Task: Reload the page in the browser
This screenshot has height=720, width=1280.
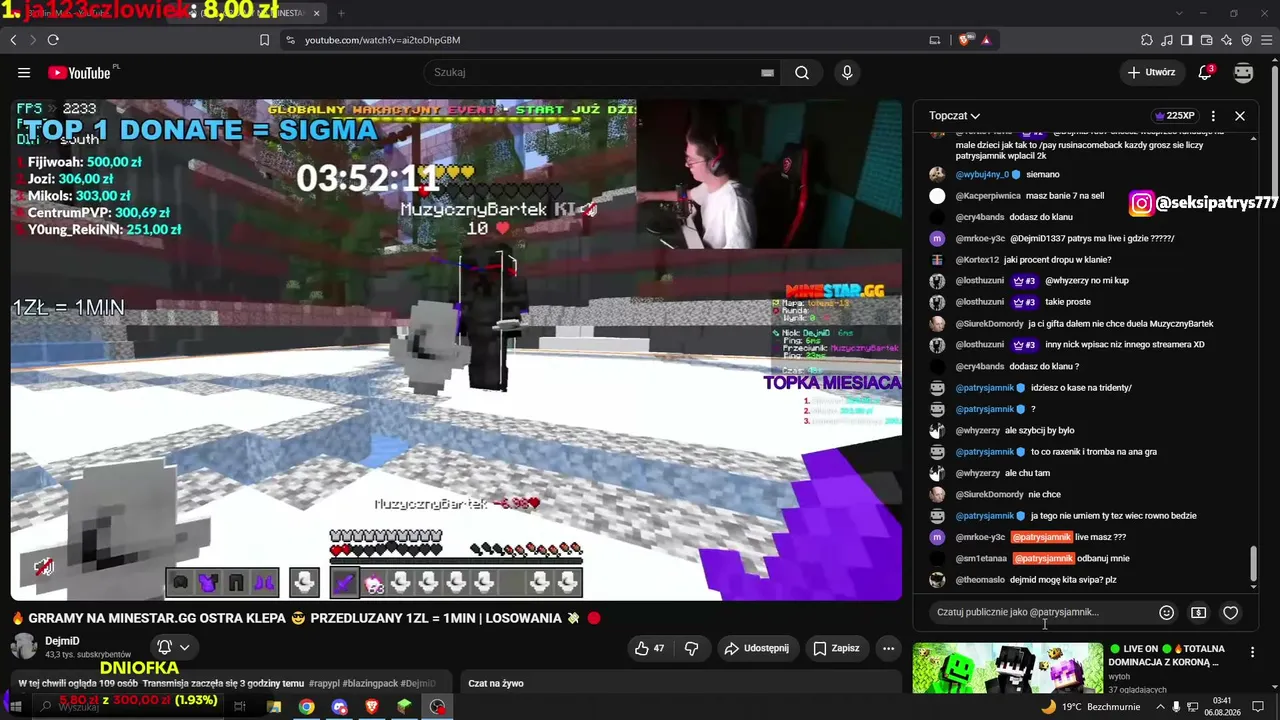Action: (x=53, y=40)
